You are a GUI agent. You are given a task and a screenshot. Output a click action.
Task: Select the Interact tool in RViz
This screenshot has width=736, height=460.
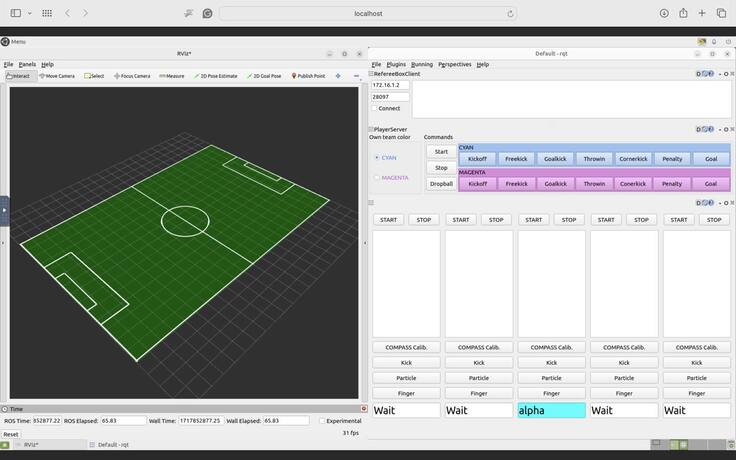[18, 76]
